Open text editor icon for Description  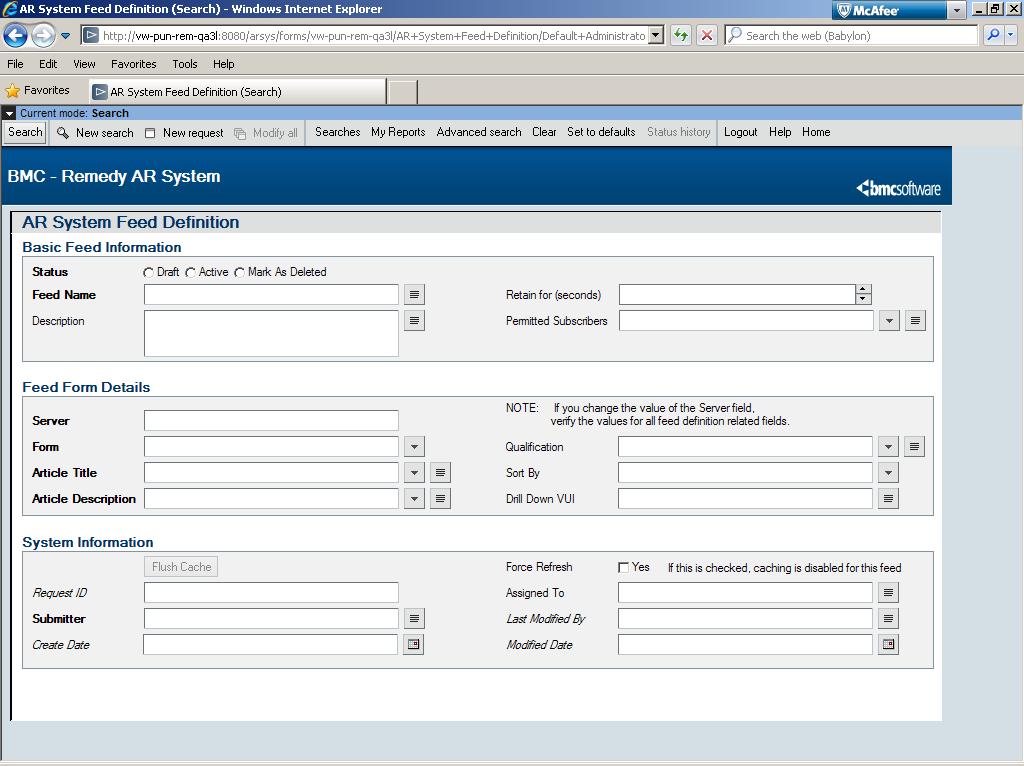click(414, 321)
